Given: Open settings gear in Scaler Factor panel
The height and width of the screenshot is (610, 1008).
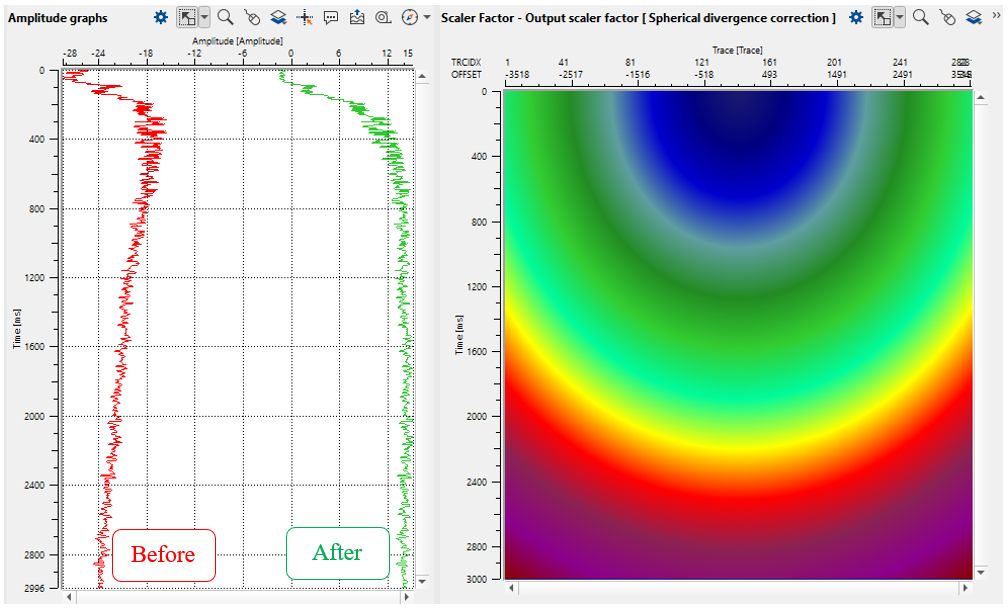Looking at the screenshot, I should tap(856, 17).
